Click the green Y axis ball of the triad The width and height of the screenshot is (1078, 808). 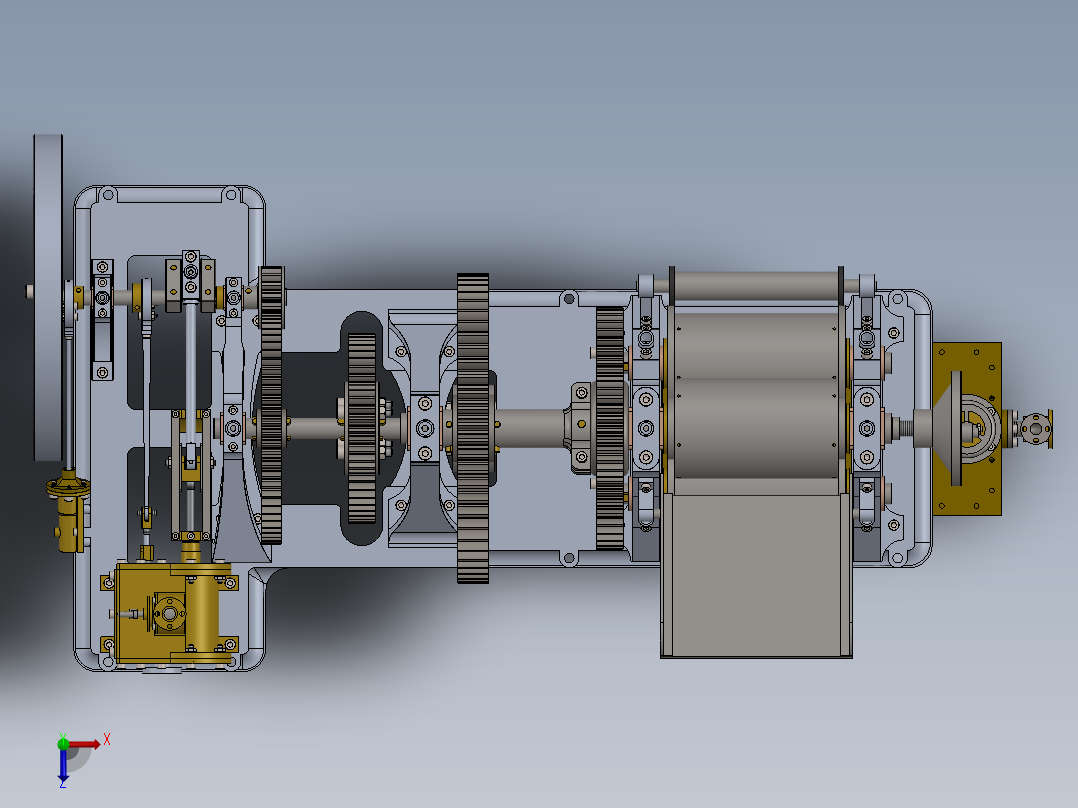(63, 743)
